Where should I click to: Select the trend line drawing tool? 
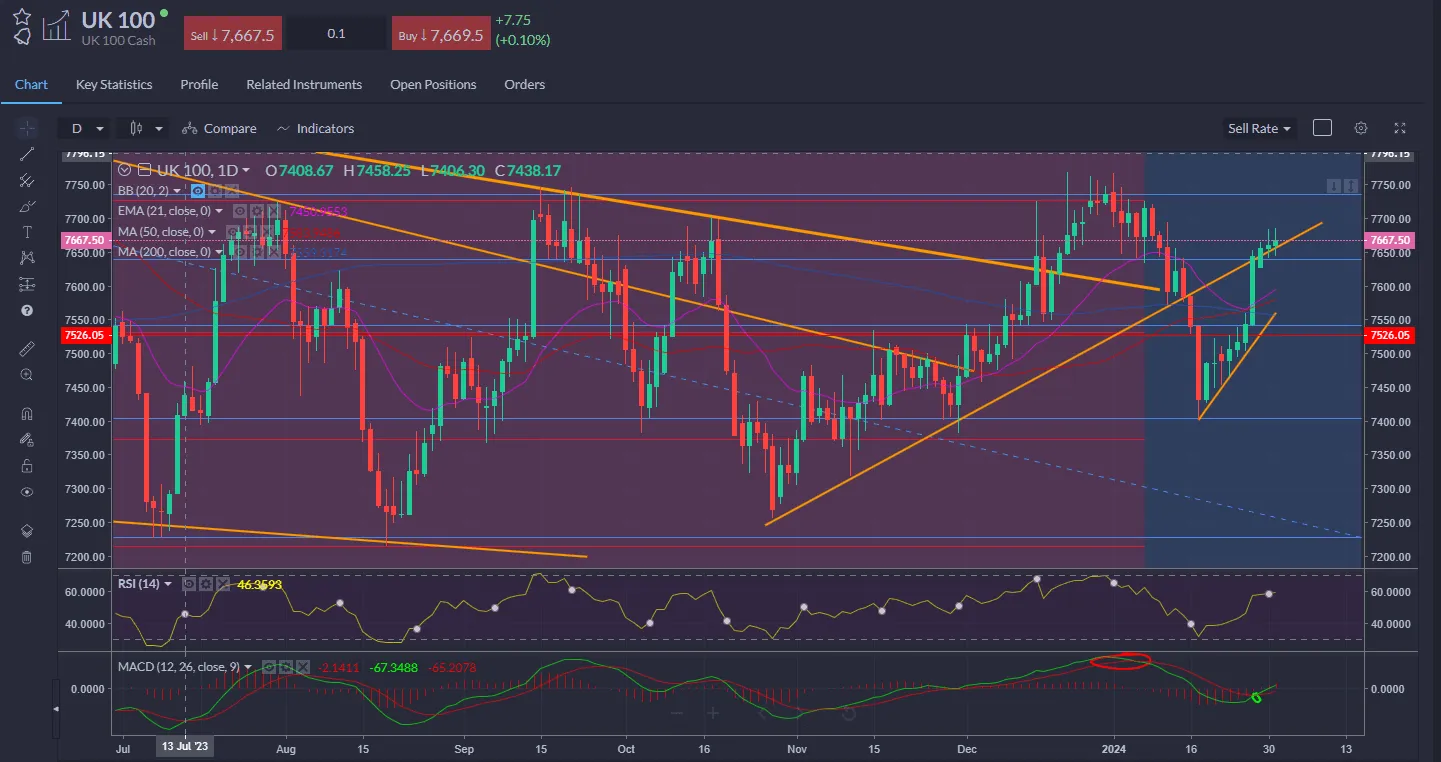(27, 154)
